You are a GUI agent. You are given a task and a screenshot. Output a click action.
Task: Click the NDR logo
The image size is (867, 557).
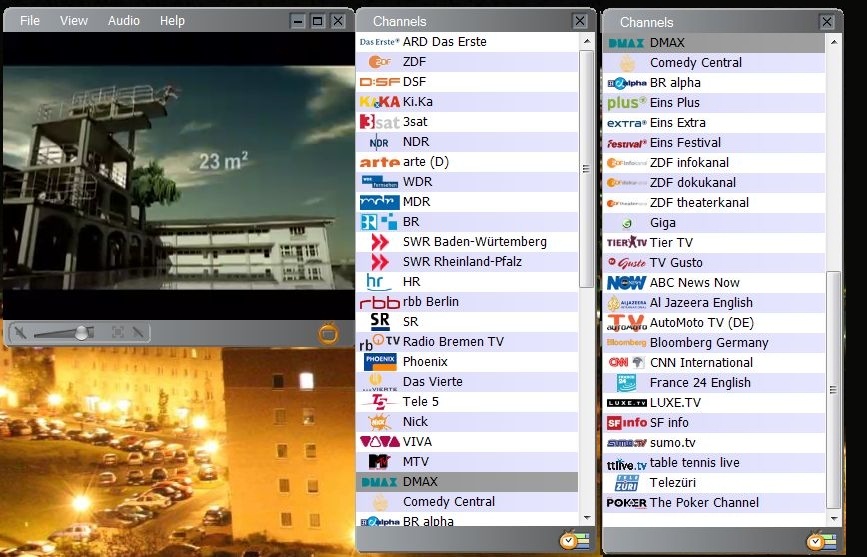click(379, 142)
